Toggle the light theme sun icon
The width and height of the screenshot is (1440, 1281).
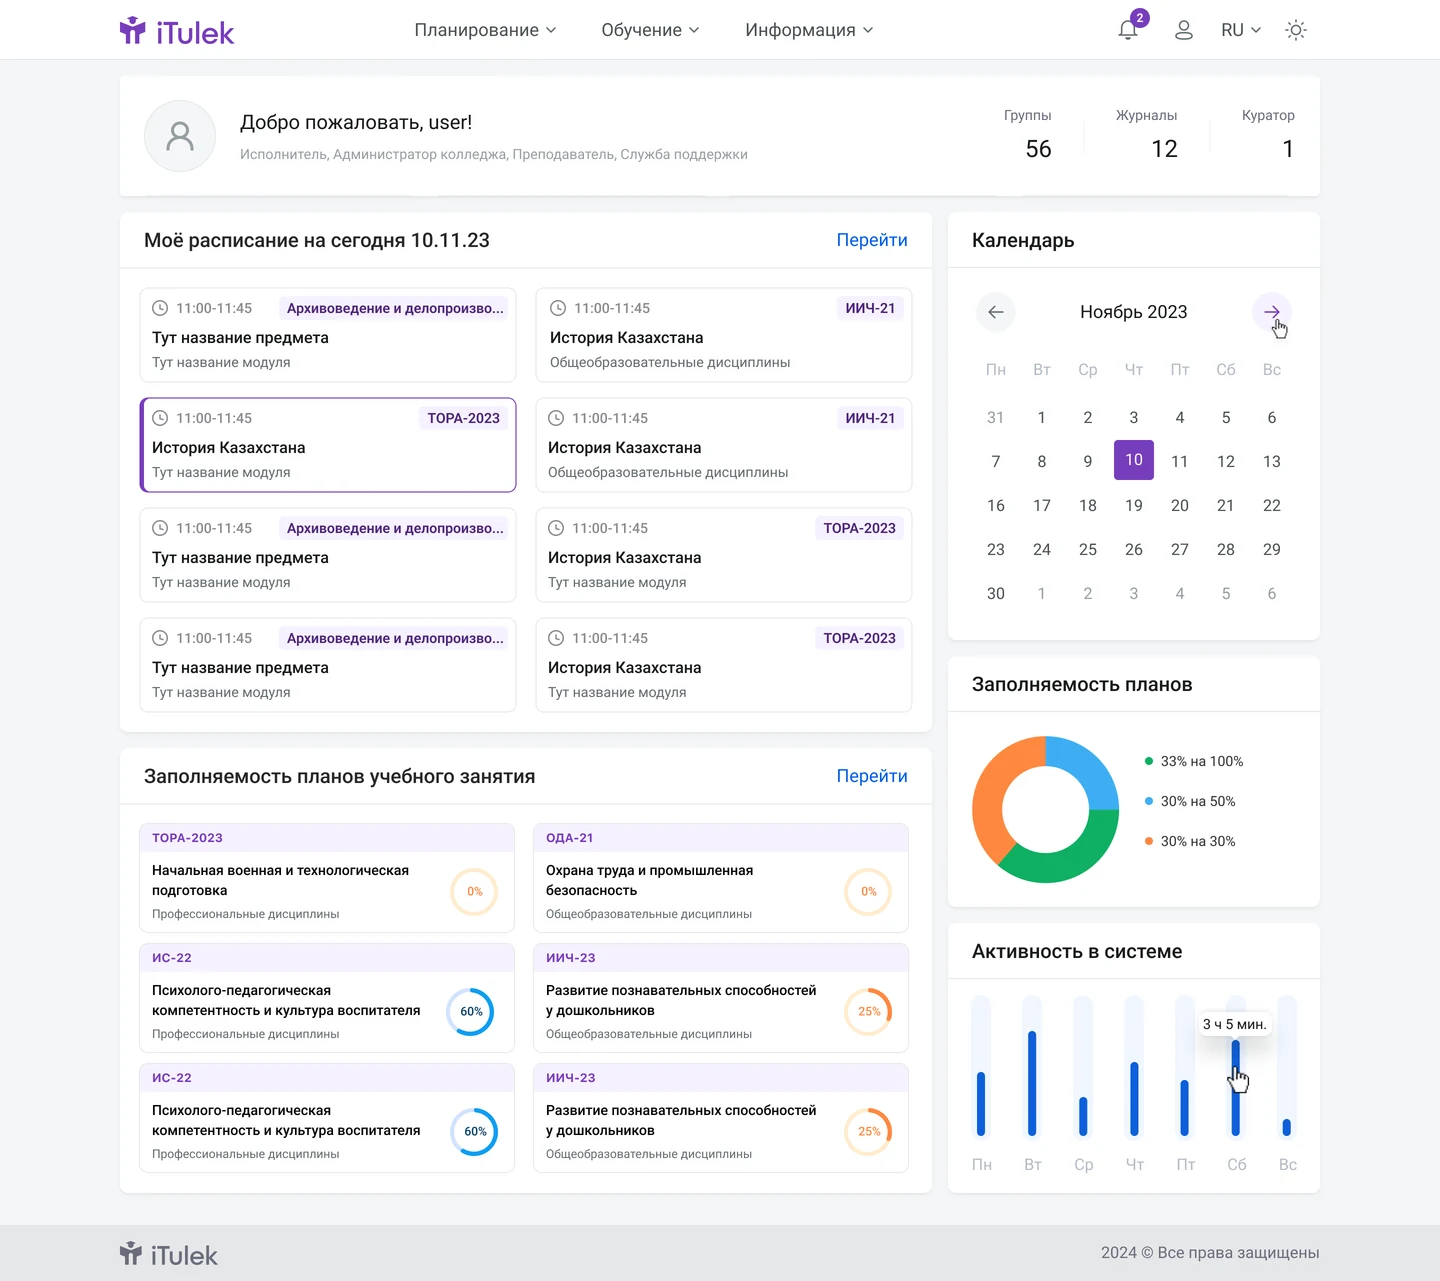tap(1296, 30)
